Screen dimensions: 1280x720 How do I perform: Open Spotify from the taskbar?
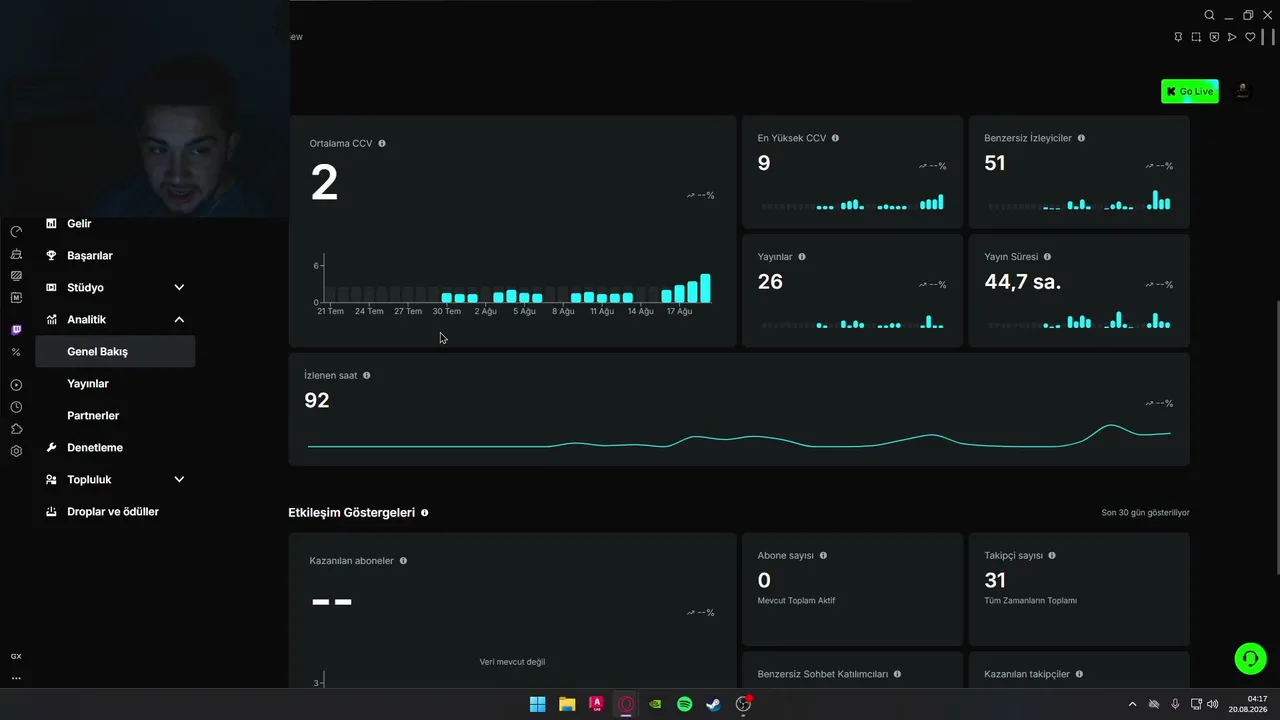[684, 704]
